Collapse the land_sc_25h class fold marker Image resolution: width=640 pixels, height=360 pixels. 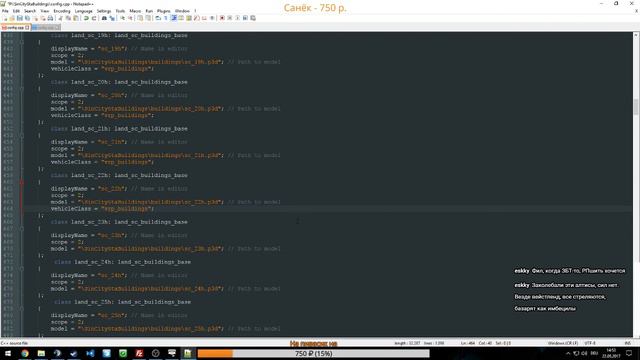click(x=22, y=309)
